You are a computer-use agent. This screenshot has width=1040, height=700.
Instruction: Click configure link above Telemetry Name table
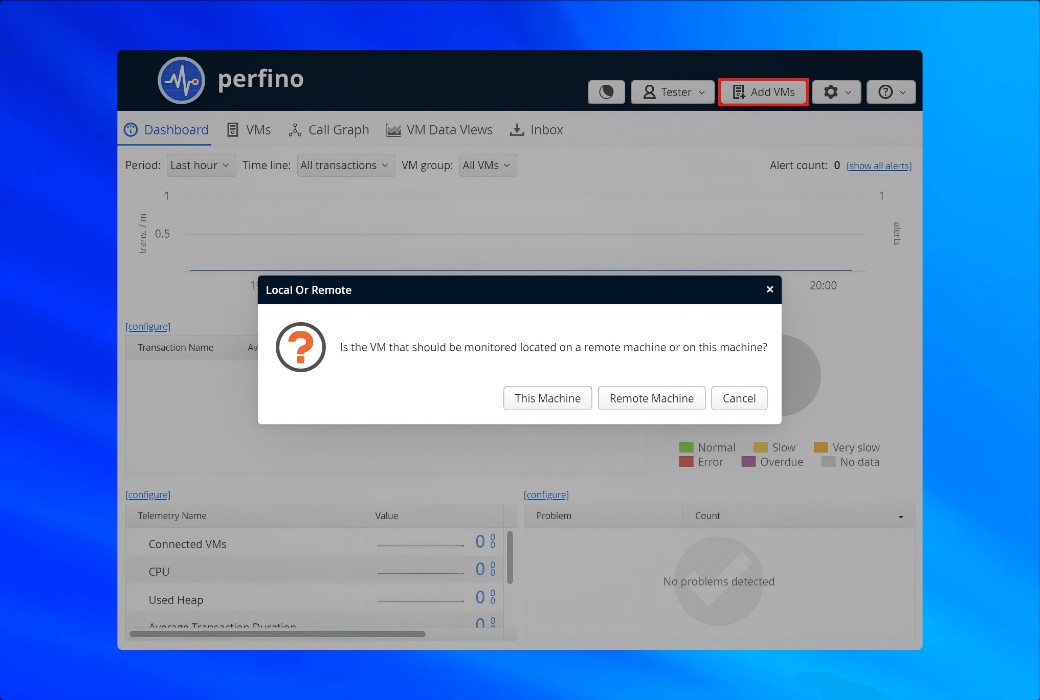coord(148,495)
